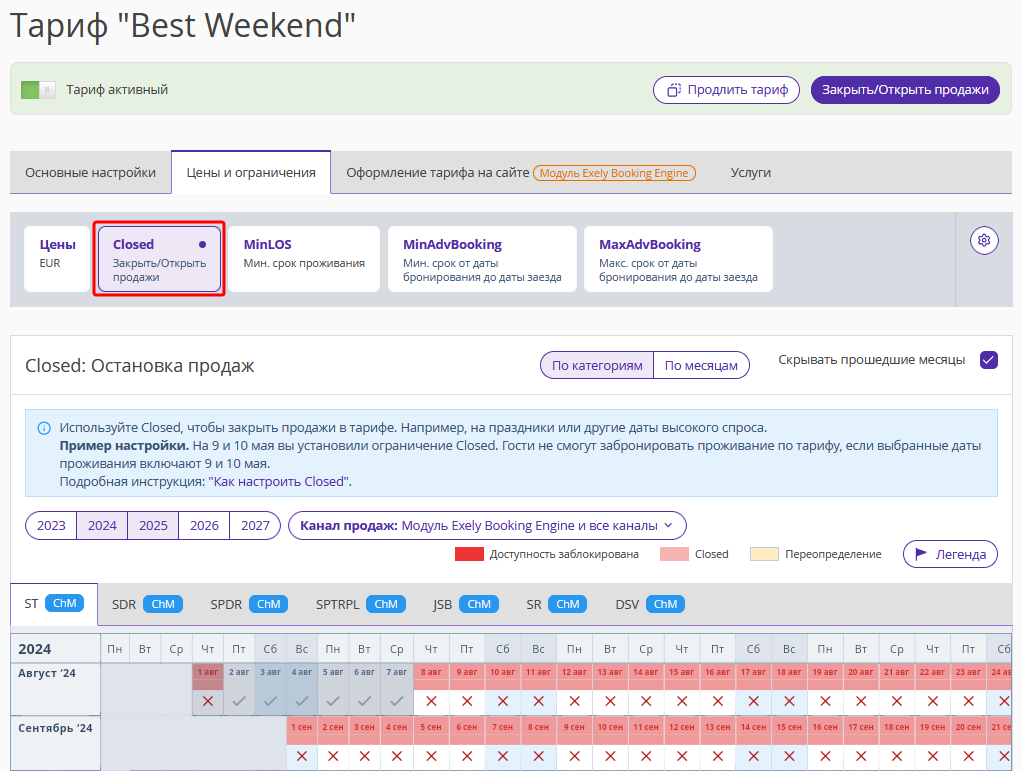Click the X mark under 1 сен
Screen dimensions: 1023x771
point(301,756)
